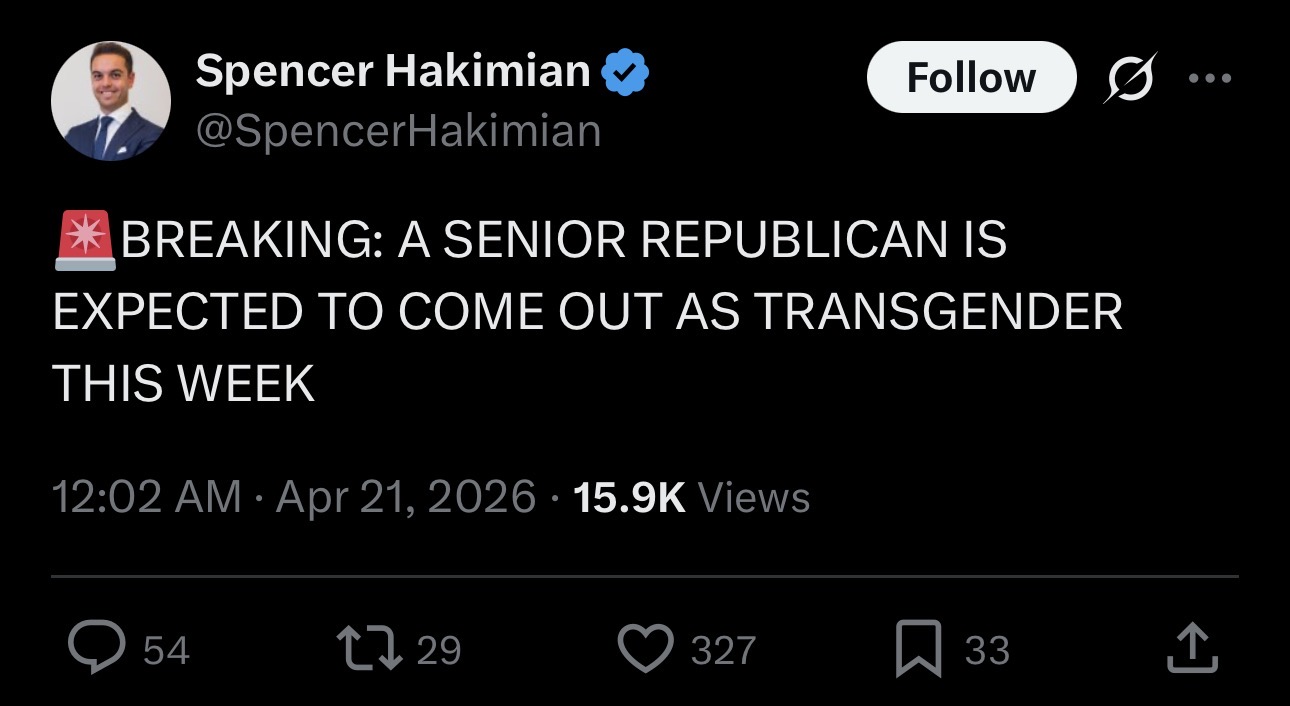
Task: Click the 29 reposts count
Action: [x=439, y=651]
